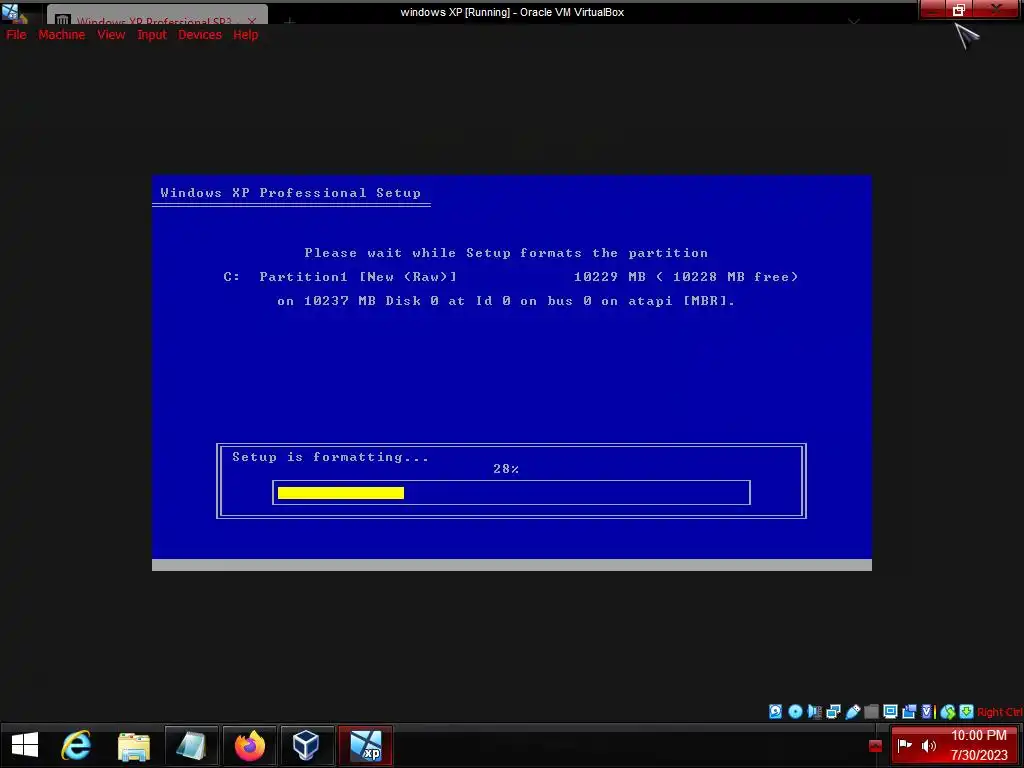Launch Firefox from the taskbar

[x=249, y=745]
